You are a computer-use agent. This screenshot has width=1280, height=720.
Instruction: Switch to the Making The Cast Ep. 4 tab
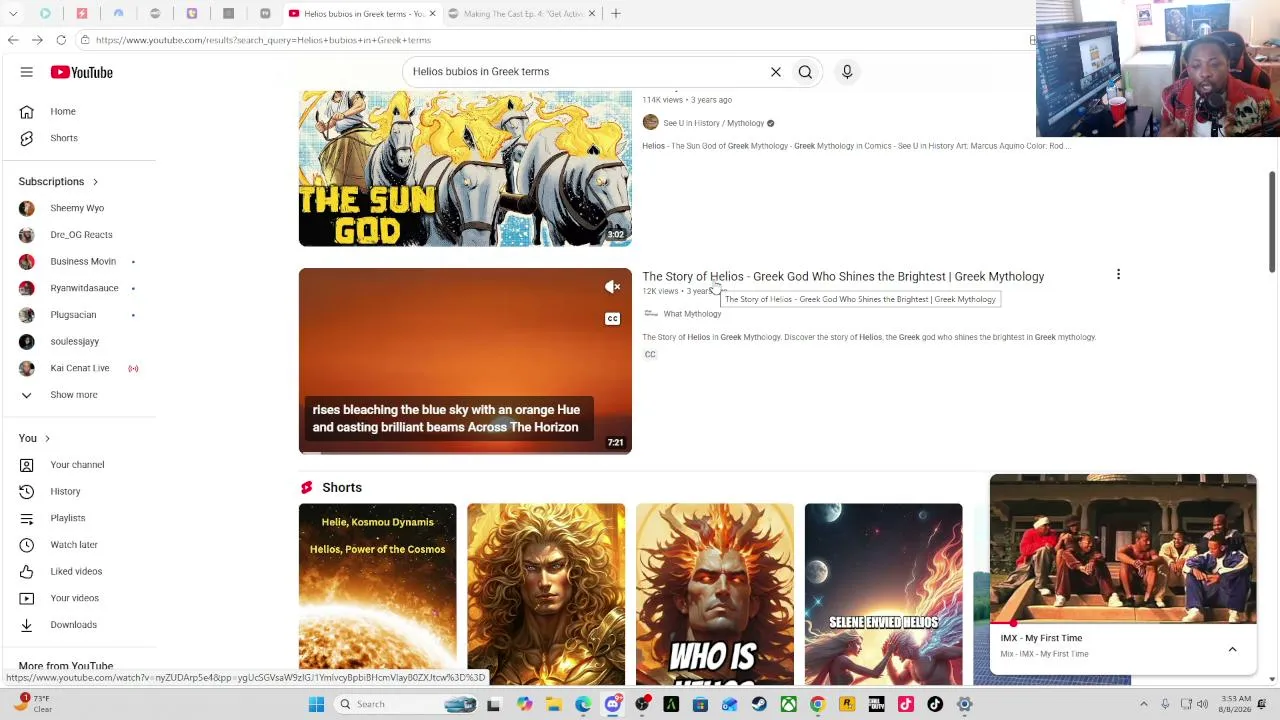click(521, 14)
